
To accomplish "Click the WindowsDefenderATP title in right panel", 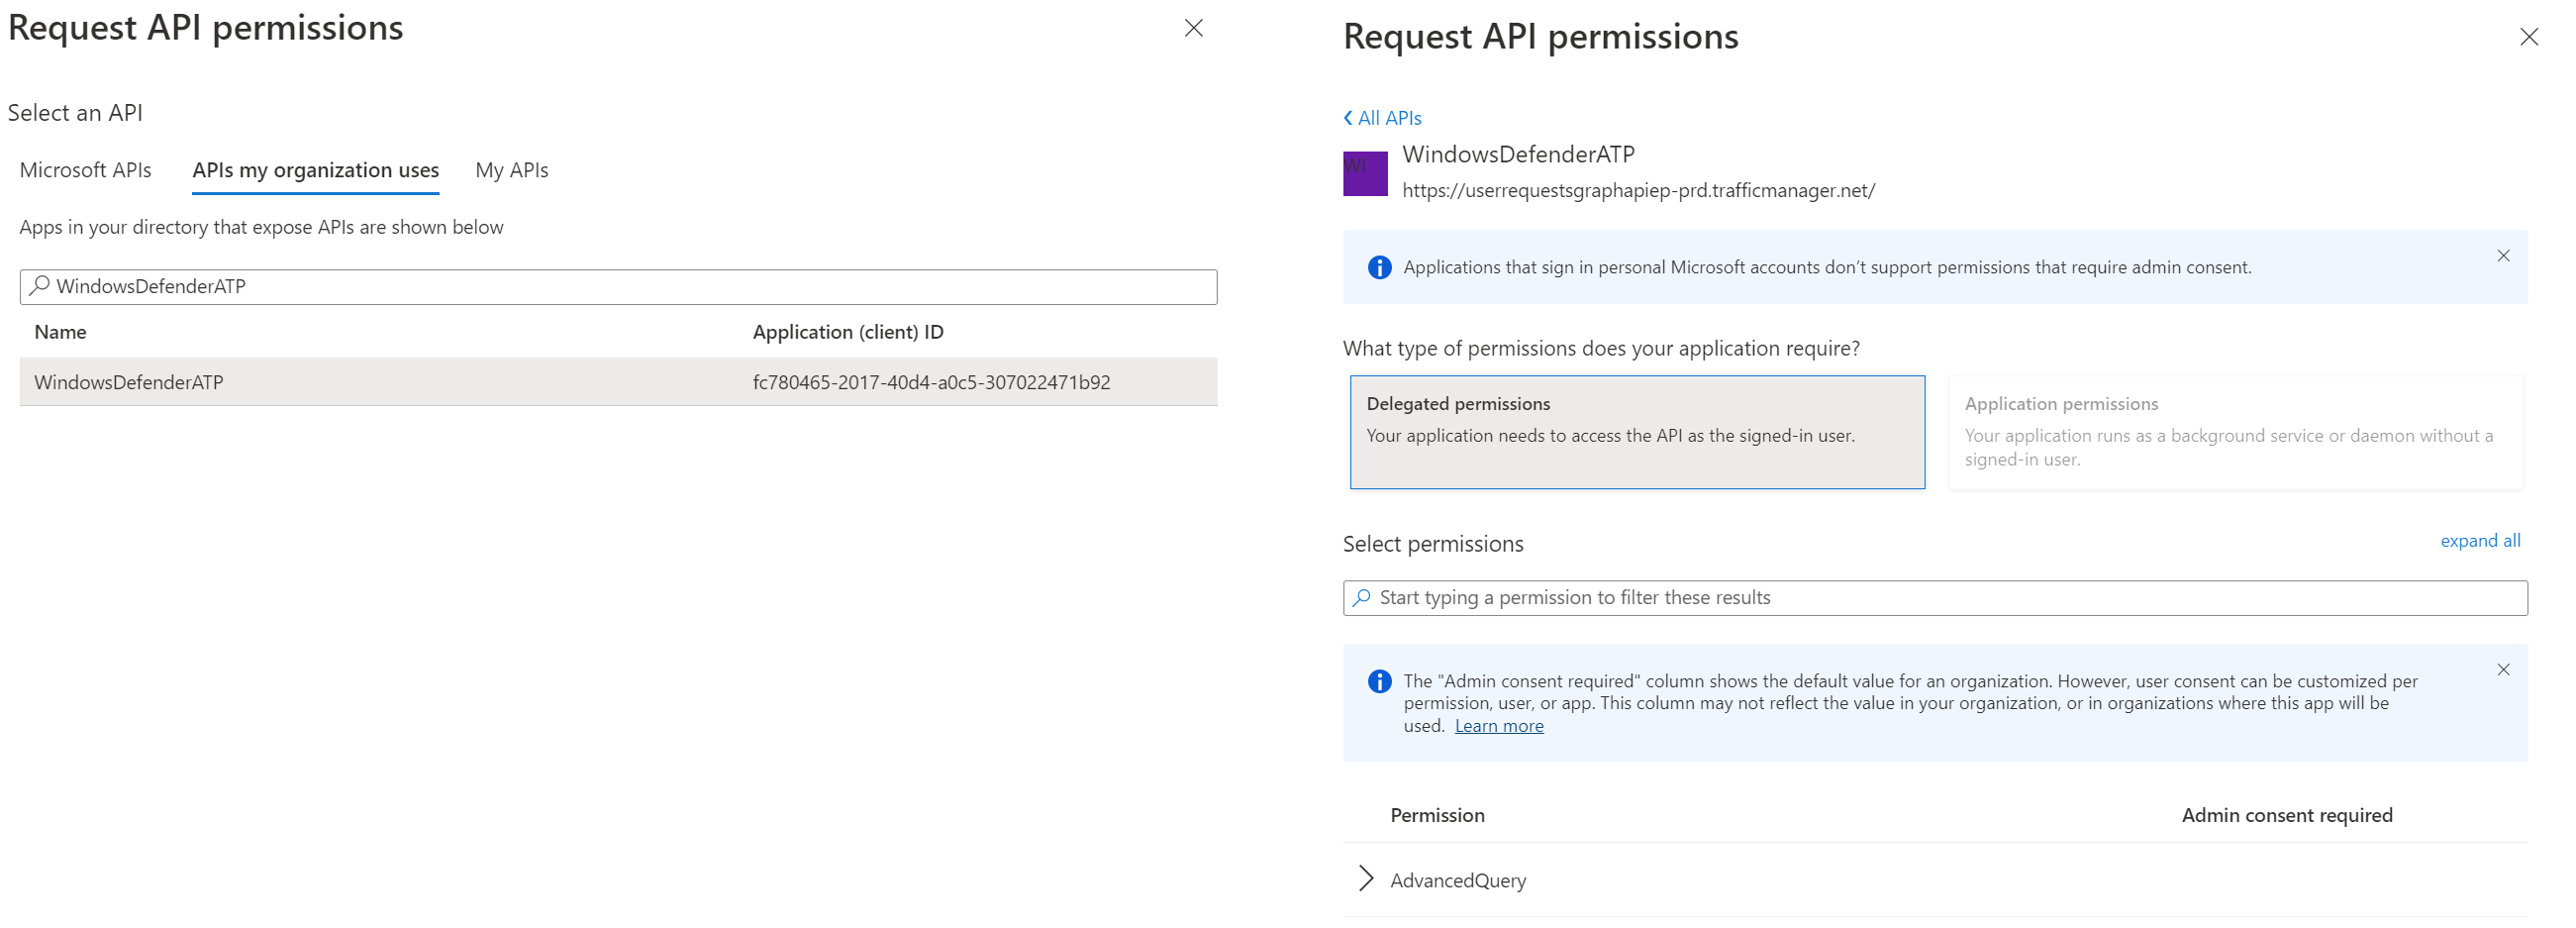I will tap(1518, 154).
